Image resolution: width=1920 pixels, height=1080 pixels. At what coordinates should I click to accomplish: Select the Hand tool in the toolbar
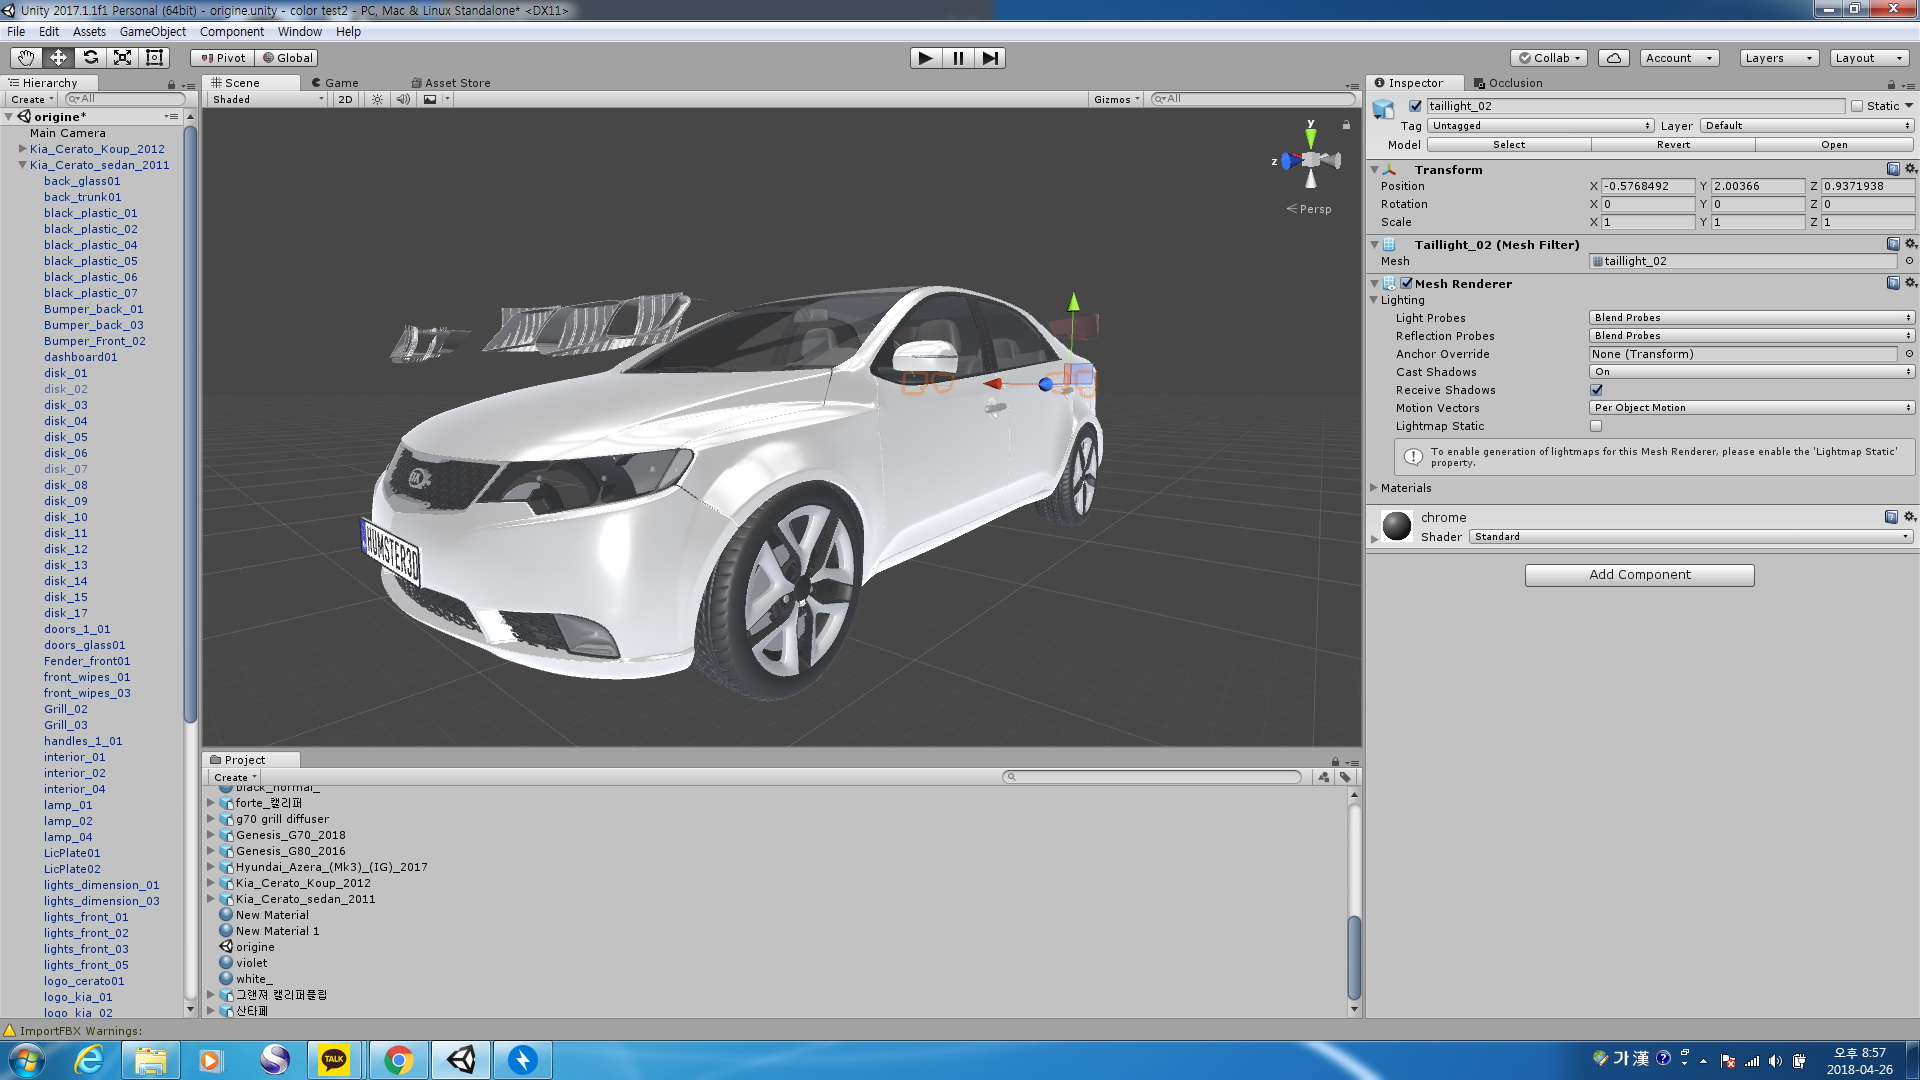(x=26, y=58)
